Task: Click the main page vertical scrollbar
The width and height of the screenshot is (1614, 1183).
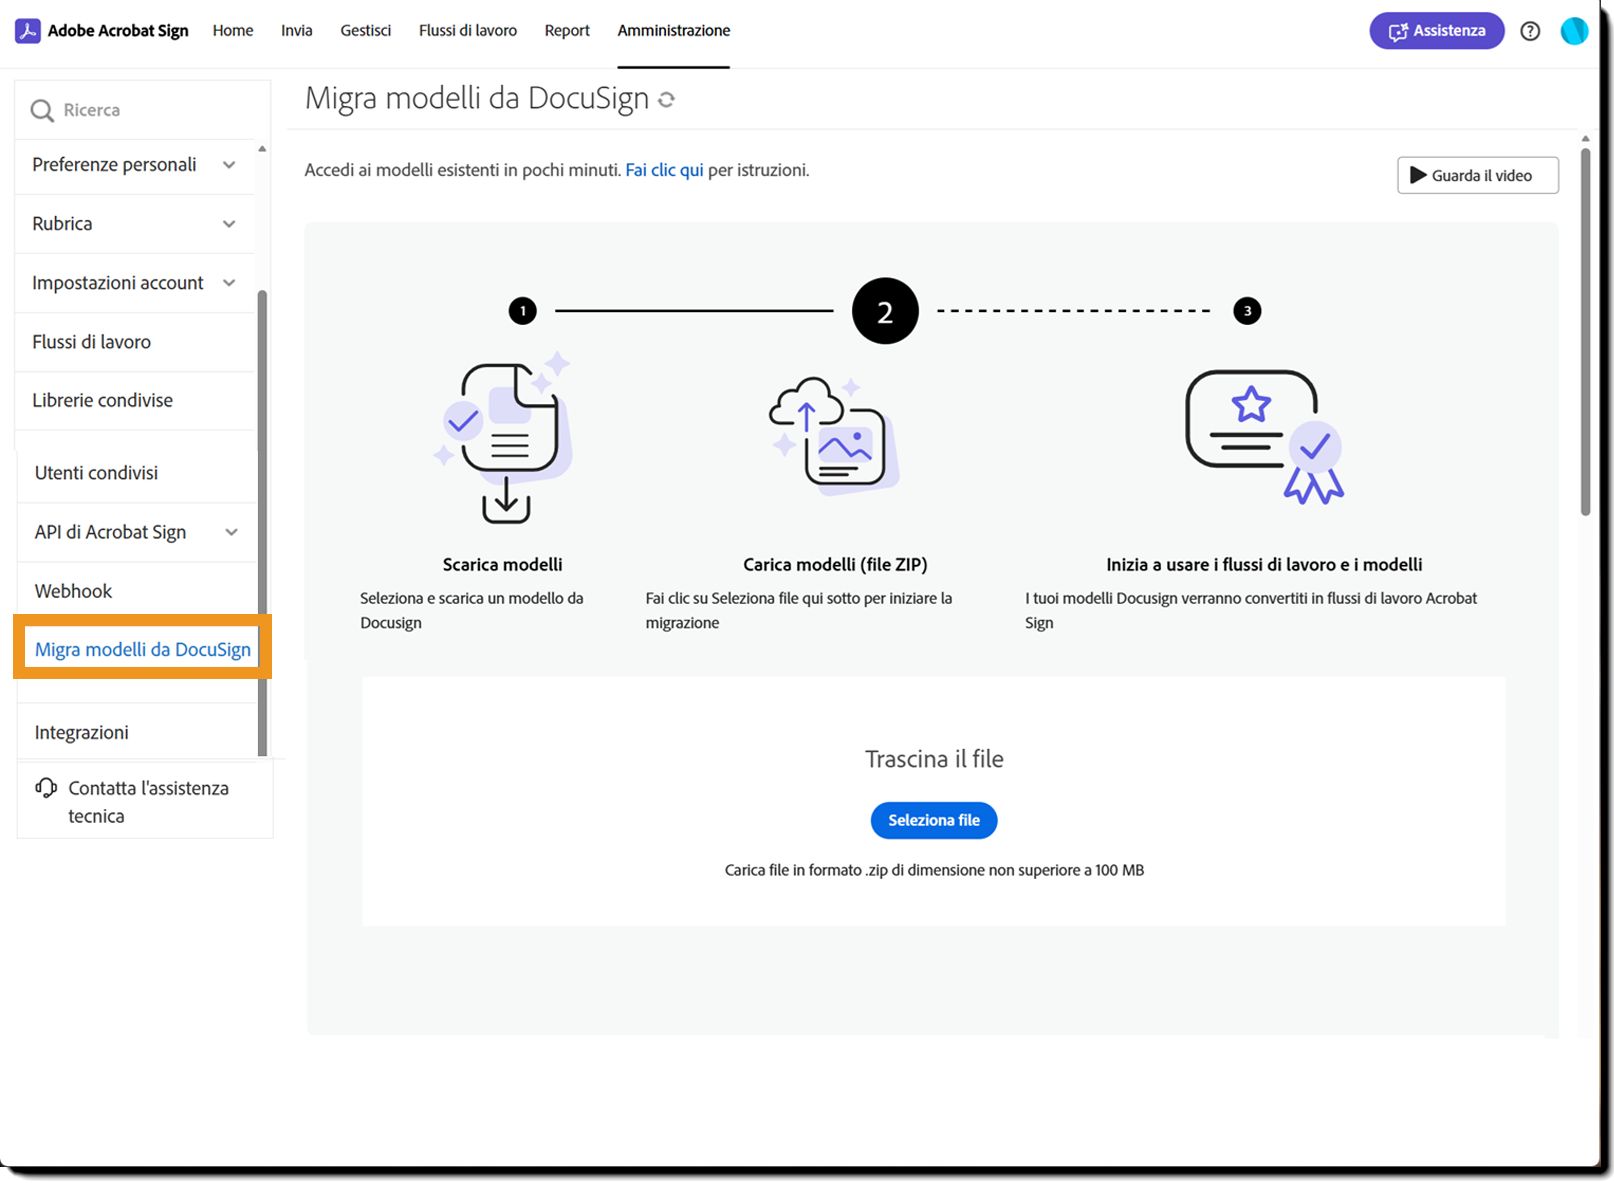Action: click(x=1585, y=332)
